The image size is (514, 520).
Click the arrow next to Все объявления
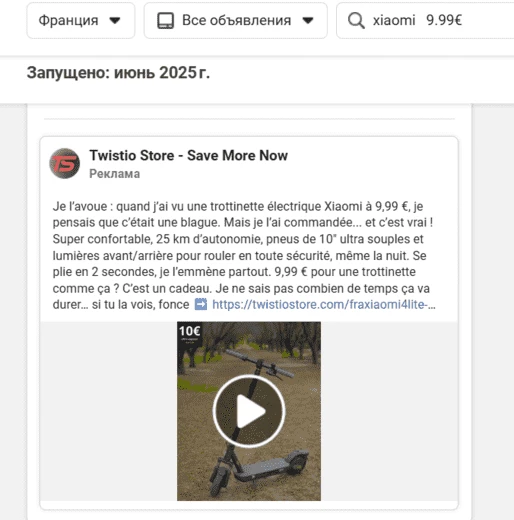(308, 21)
